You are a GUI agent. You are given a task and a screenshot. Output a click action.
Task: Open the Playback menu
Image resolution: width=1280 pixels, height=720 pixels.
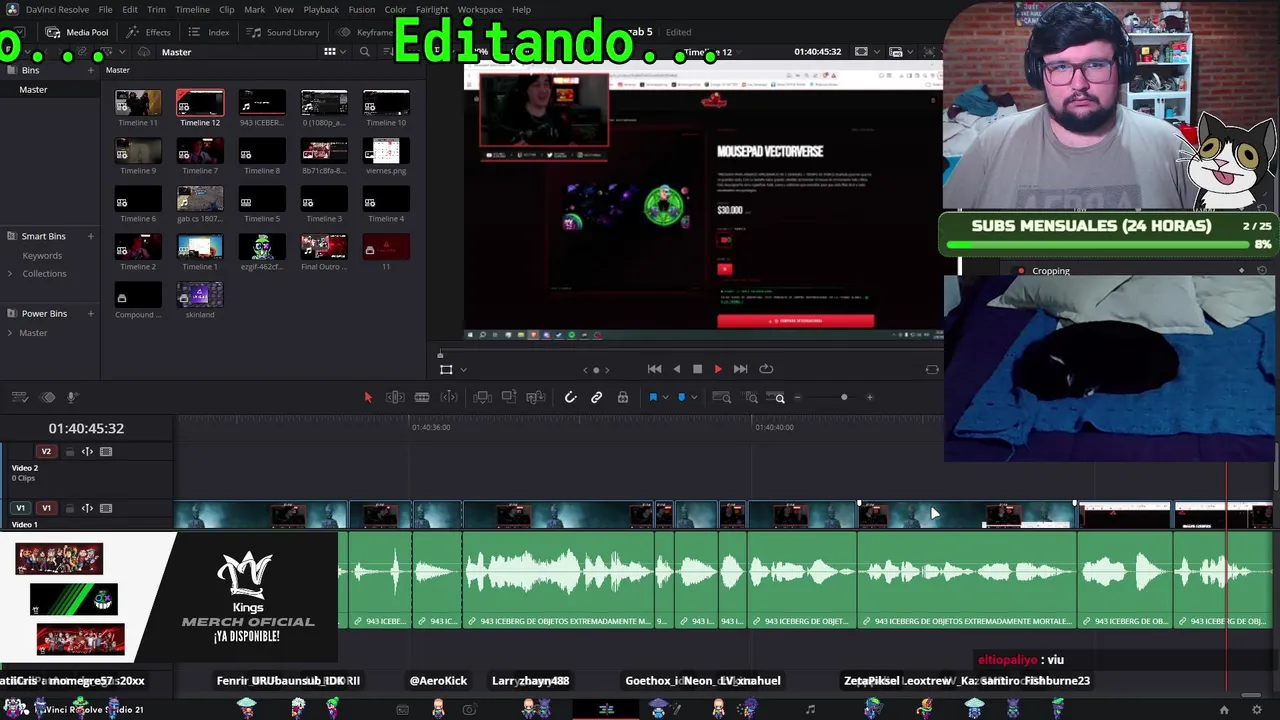coord(321,10)
